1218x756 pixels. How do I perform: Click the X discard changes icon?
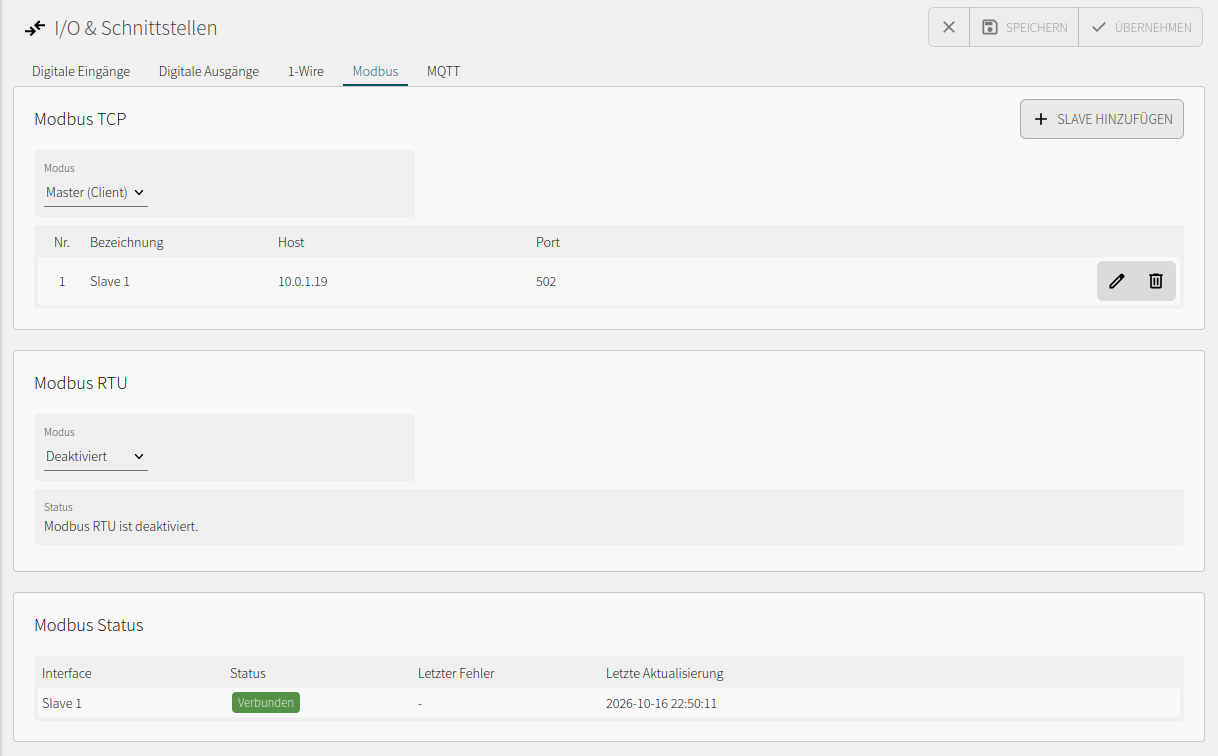tap(949, 27)
